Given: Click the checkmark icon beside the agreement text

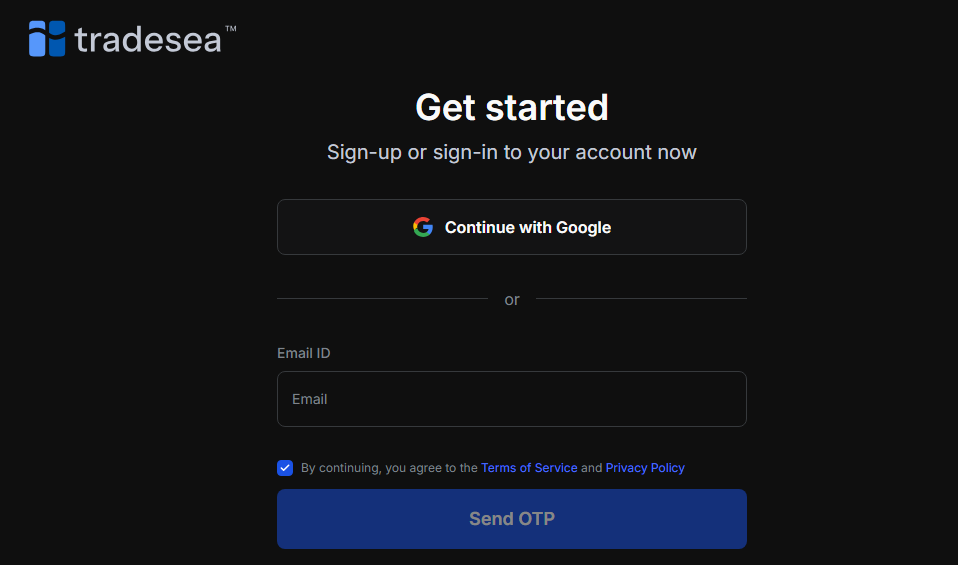Looking at the screenshot, I should (x=285, y=468).
